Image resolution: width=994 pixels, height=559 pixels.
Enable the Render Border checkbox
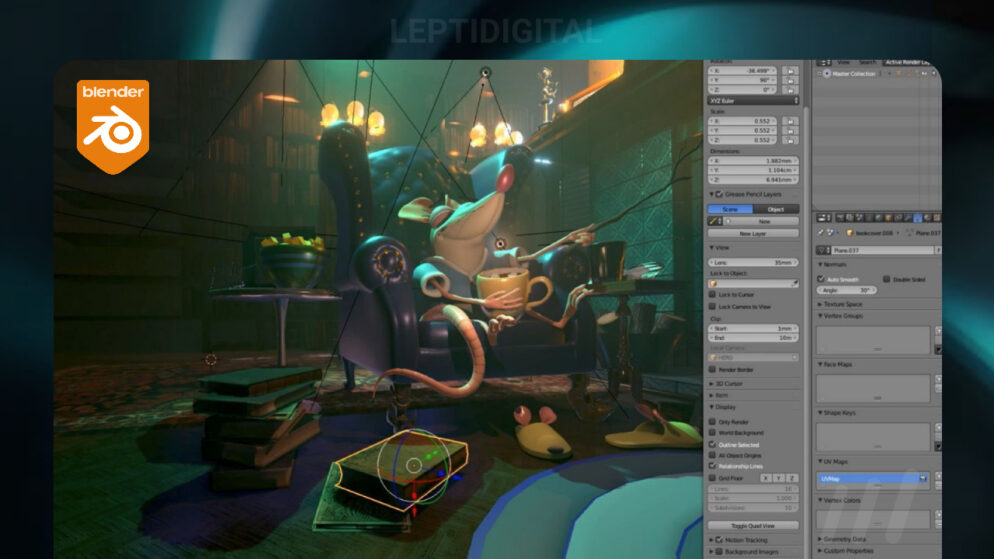[x=713, y=369]
